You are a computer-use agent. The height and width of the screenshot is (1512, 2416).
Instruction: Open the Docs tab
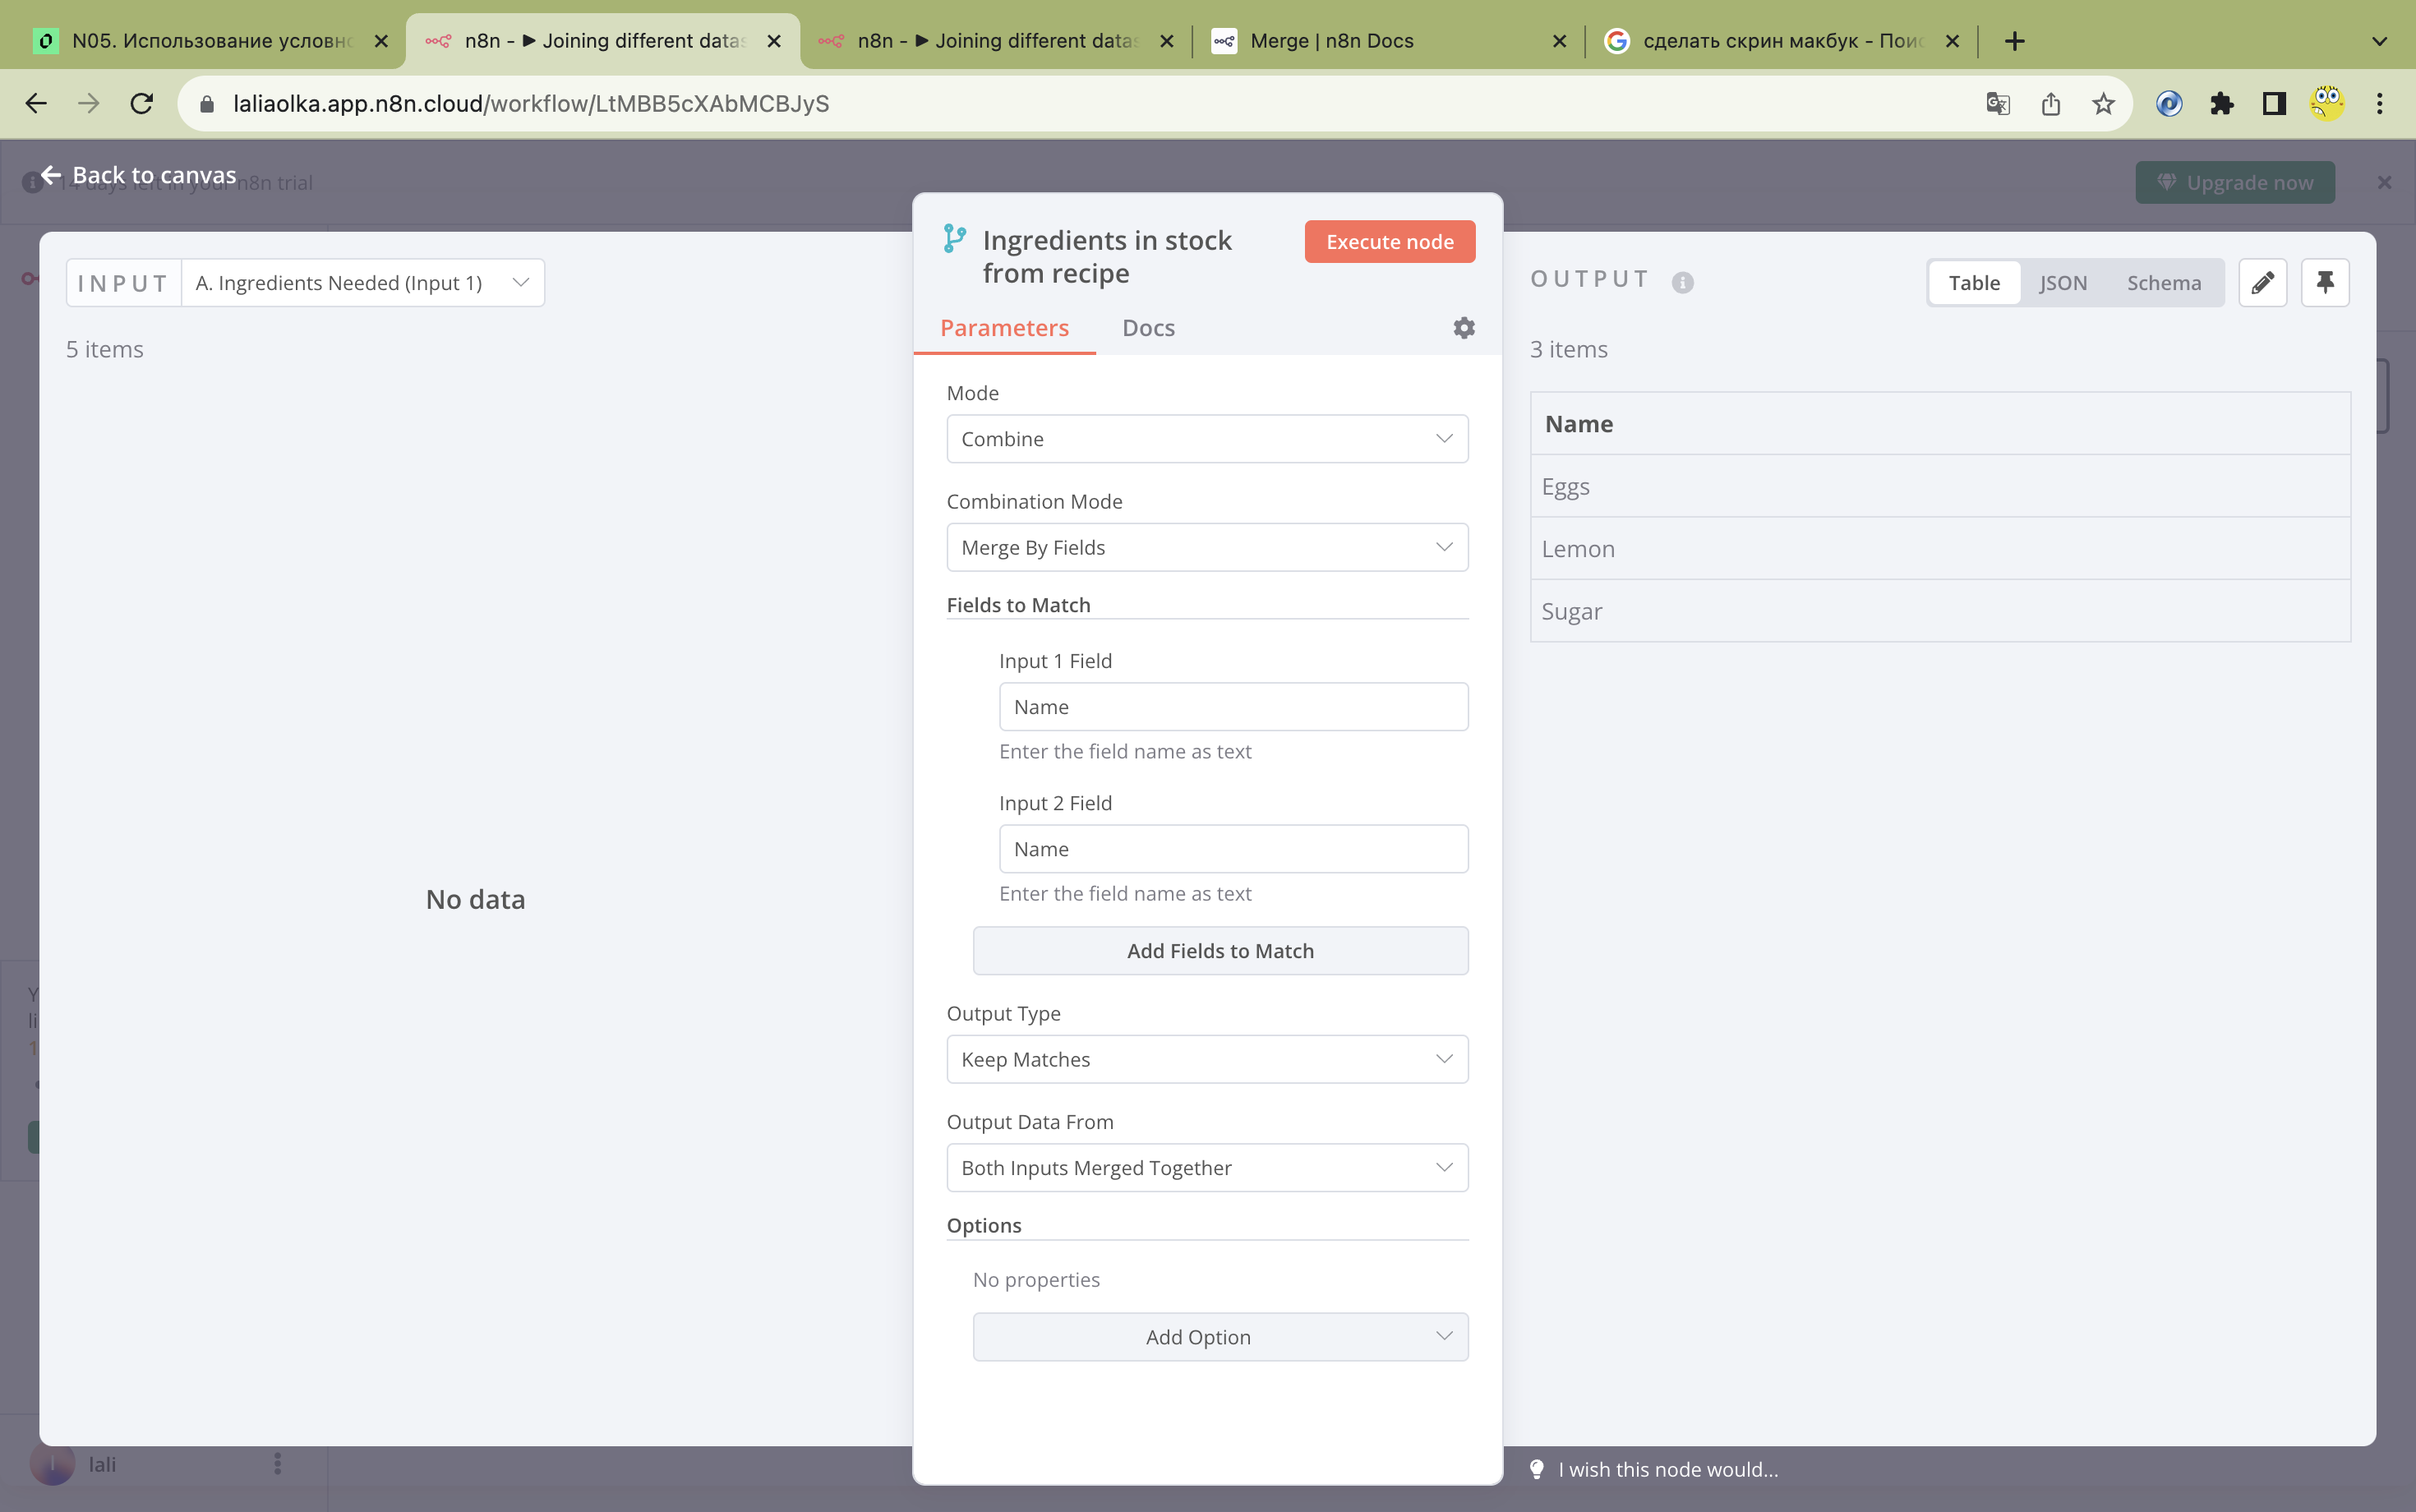[1147, 328]
